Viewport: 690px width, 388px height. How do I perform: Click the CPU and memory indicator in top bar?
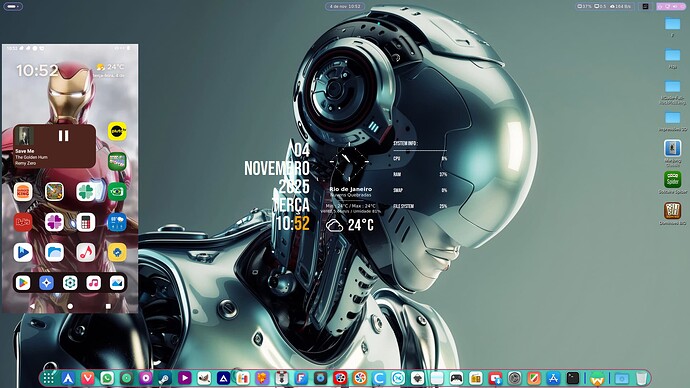tap(604, 6)
